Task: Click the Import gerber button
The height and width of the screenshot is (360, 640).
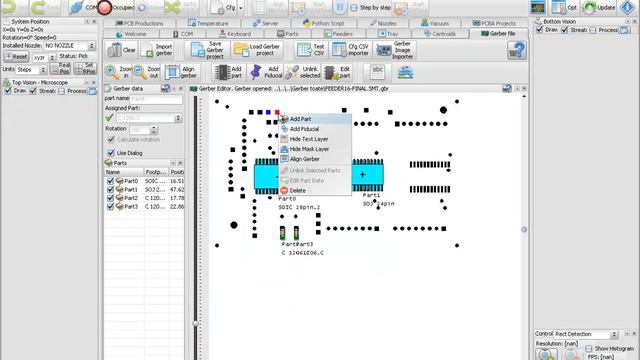Action: pyautogui.click(x=157, y=50)
